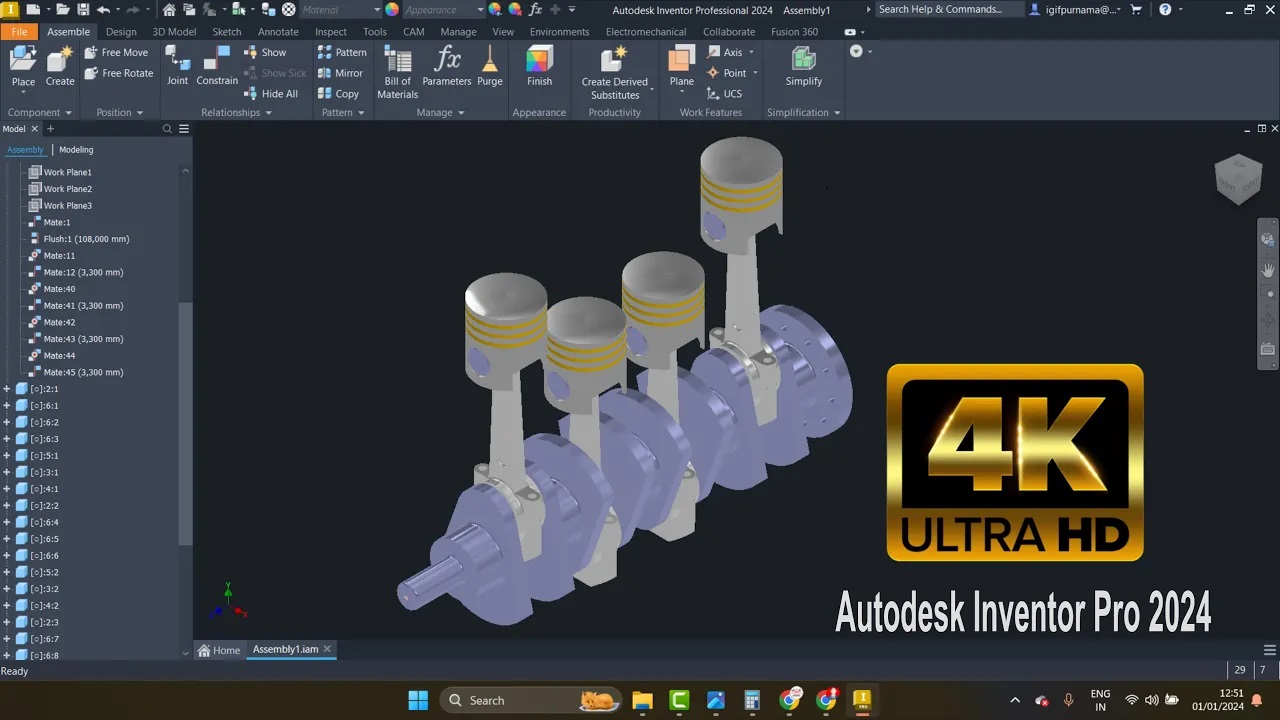This screenshot has width=1280, height=720.
Task: Open the igifpurnama account menu
Action: (1076, 9)
